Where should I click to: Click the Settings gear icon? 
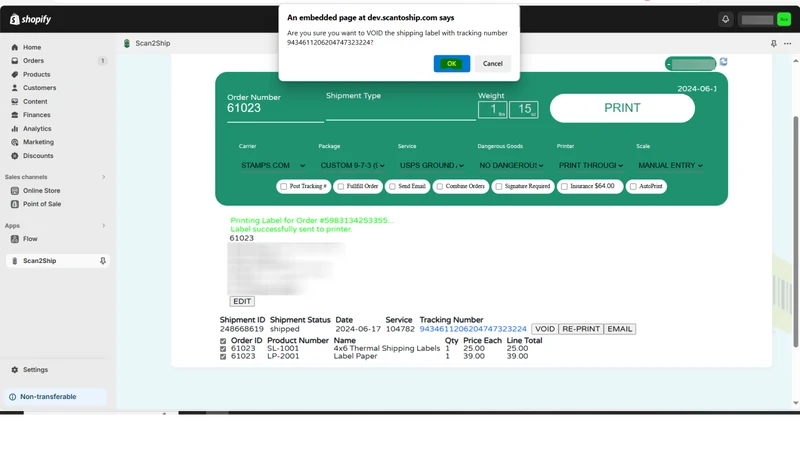pos(15,370)
